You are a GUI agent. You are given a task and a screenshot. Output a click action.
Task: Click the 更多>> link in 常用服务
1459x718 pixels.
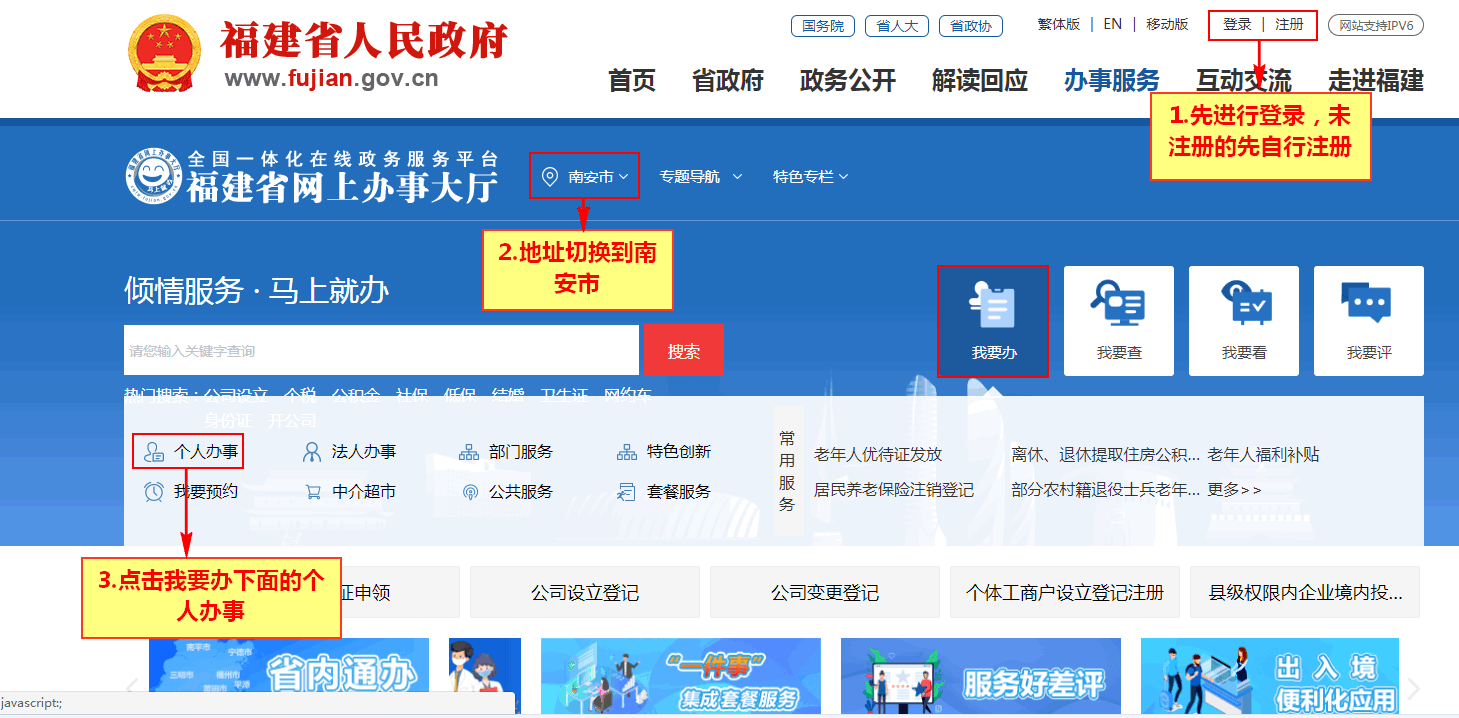(1234, 490)
